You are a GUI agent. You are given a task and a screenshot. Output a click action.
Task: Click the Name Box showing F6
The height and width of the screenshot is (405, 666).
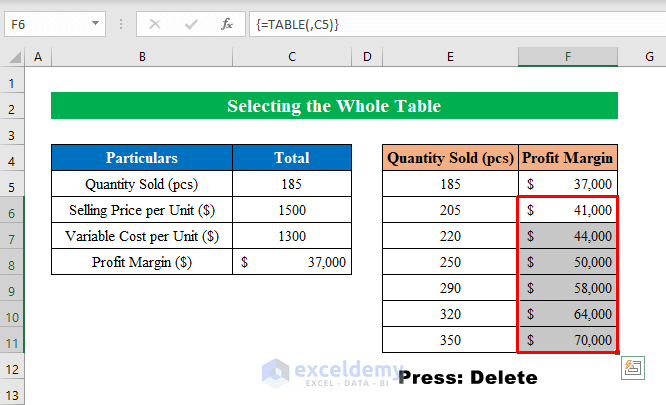45,24
